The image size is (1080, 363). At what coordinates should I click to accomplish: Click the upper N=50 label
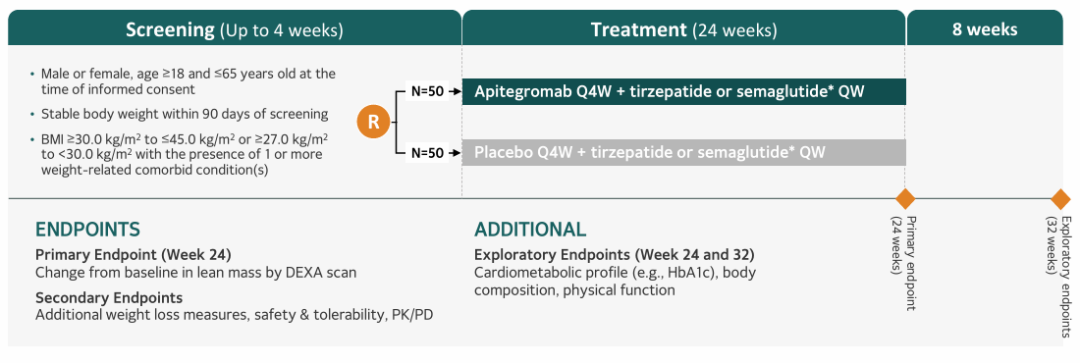(426, 92)
